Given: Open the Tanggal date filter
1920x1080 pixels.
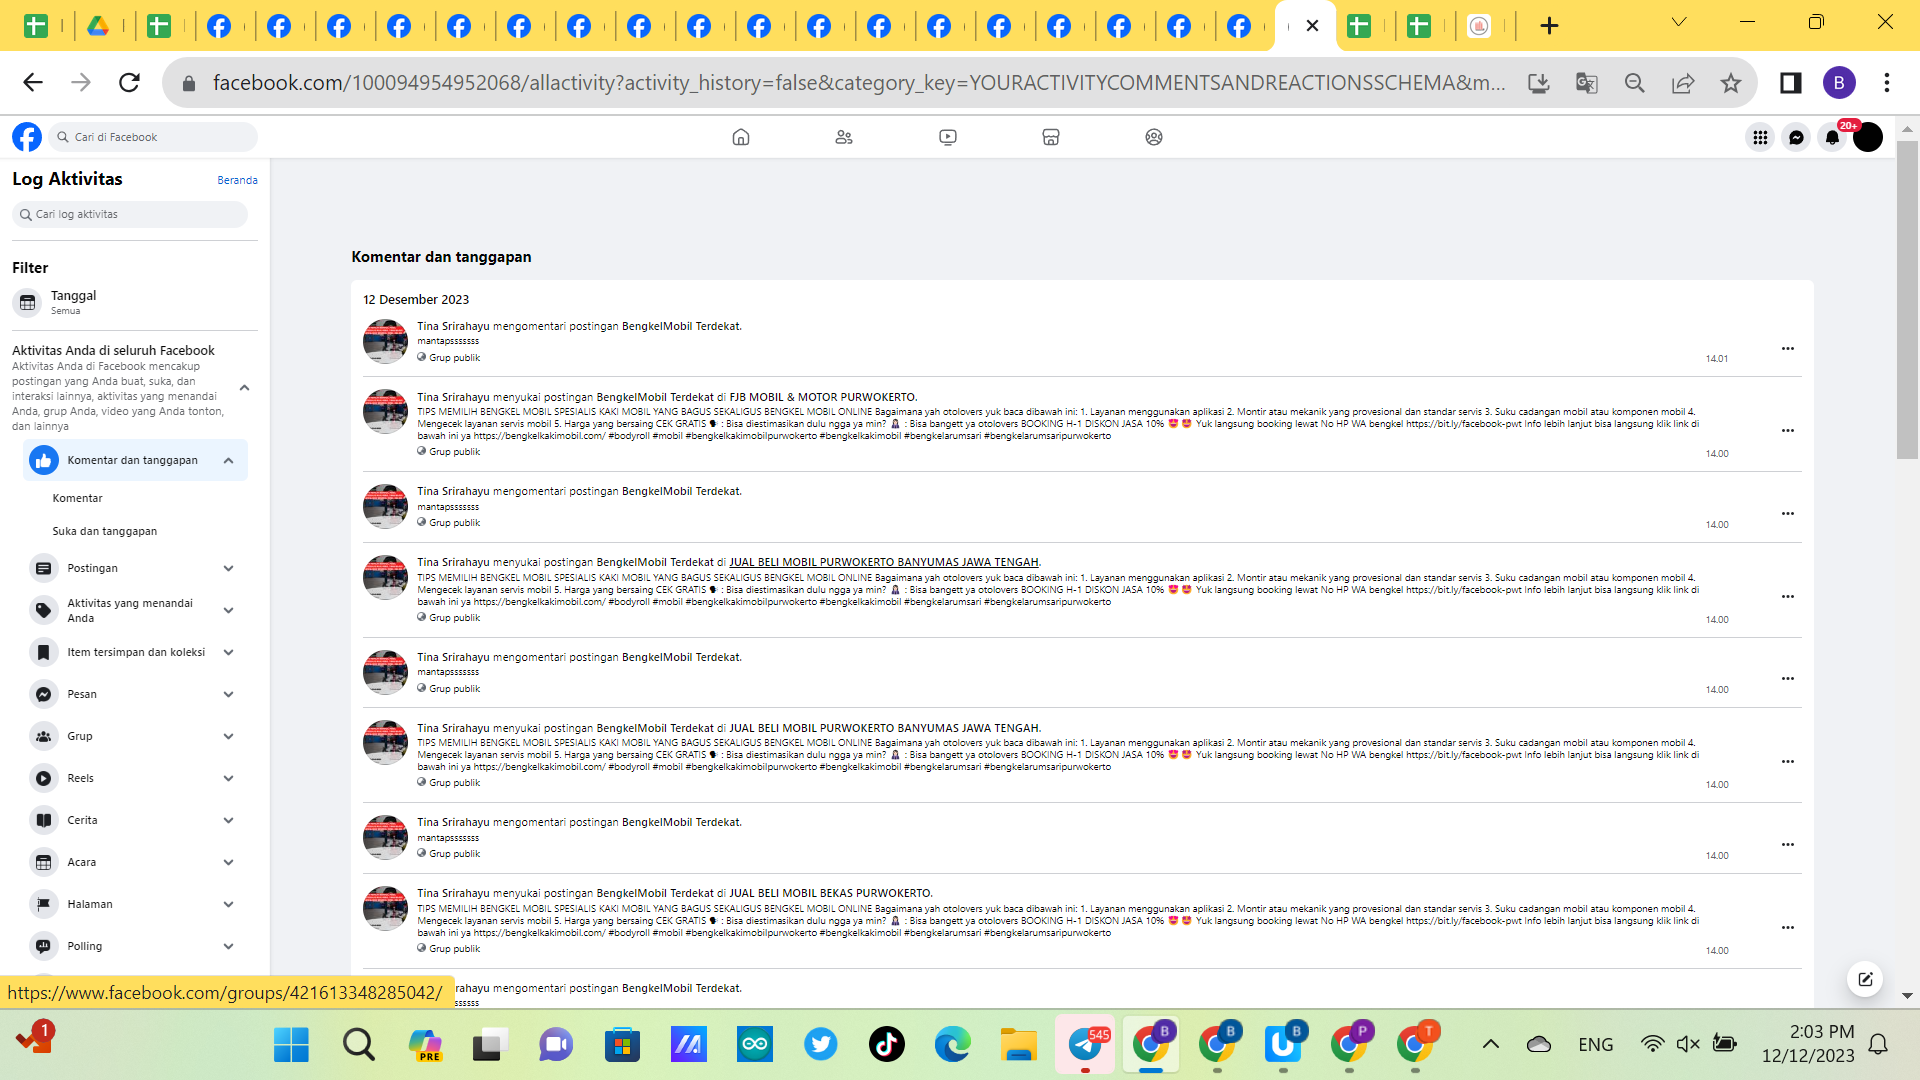Looking at the screenshot, I should click(x=74, y=302).
